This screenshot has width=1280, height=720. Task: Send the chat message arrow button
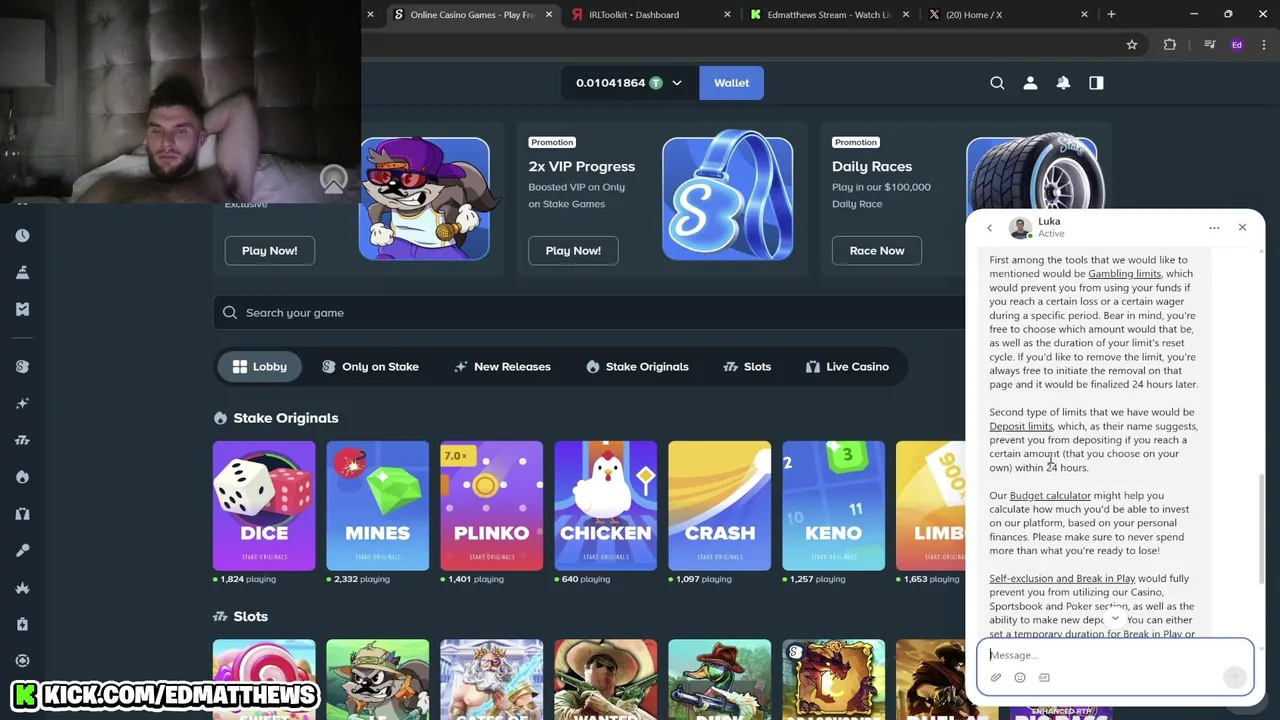(x=1235, y=677)
